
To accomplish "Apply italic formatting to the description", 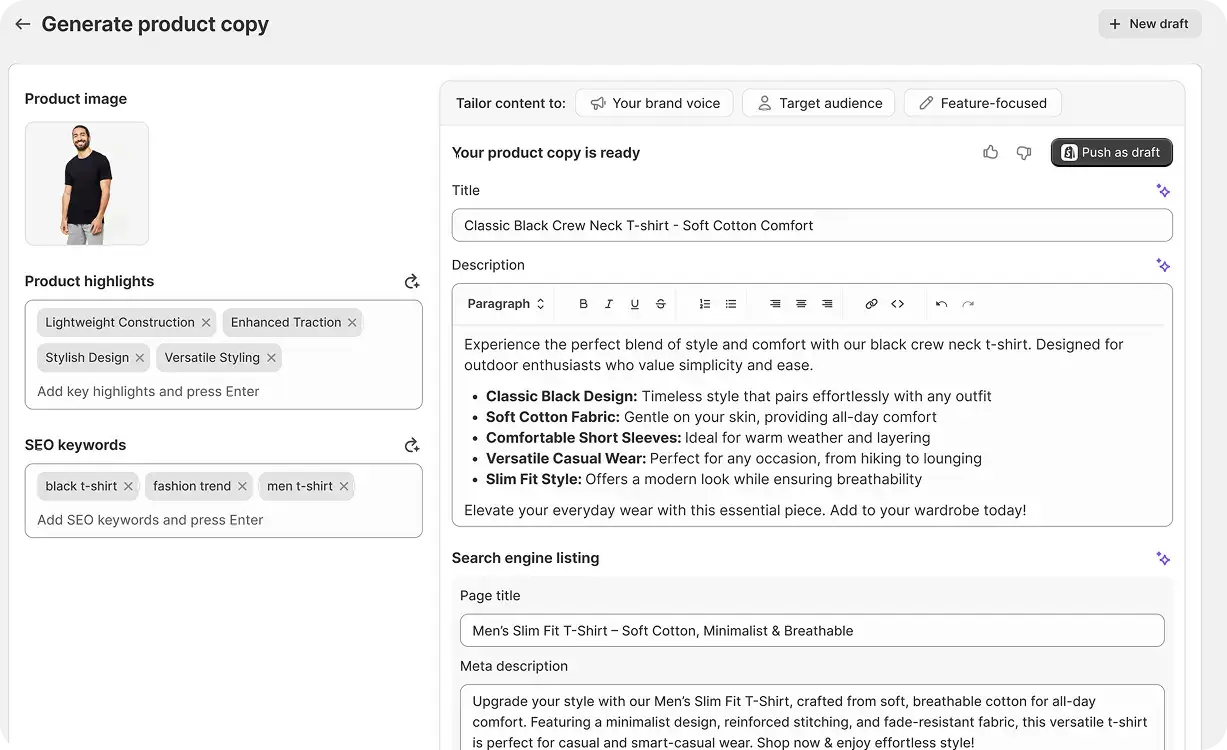I will click(x=608, y=304).
